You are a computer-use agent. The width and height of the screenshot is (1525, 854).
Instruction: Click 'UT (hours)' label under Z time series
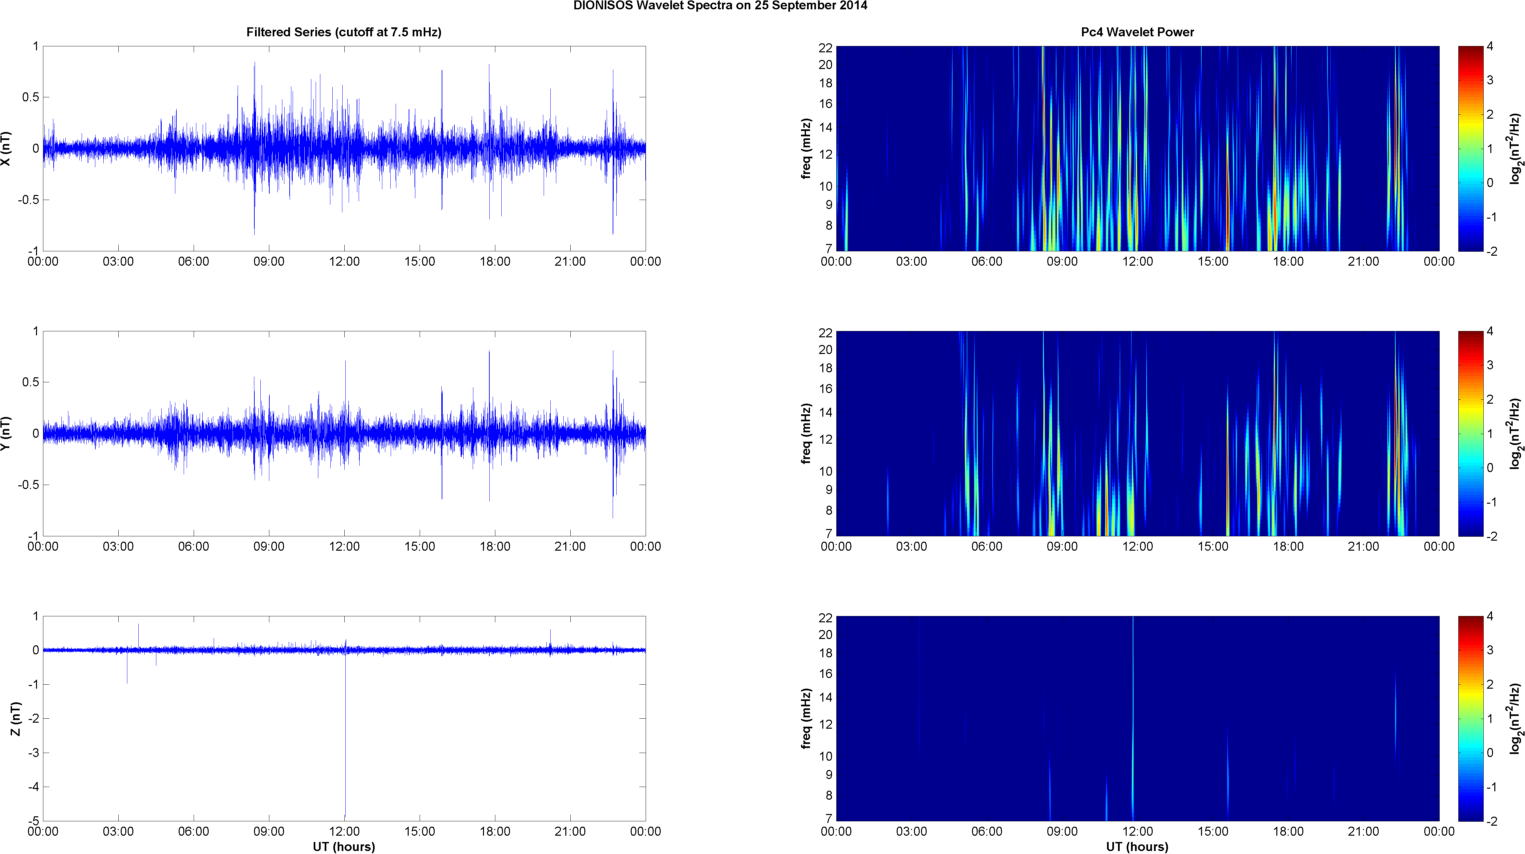click(x=344, y=847)
